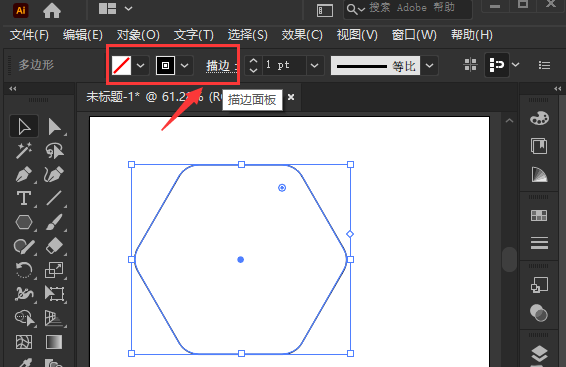Image resolution: width=566 pixels, height=367 pixels.
Task: Open the 帮助(H) menu
Action: coord(472,35)
